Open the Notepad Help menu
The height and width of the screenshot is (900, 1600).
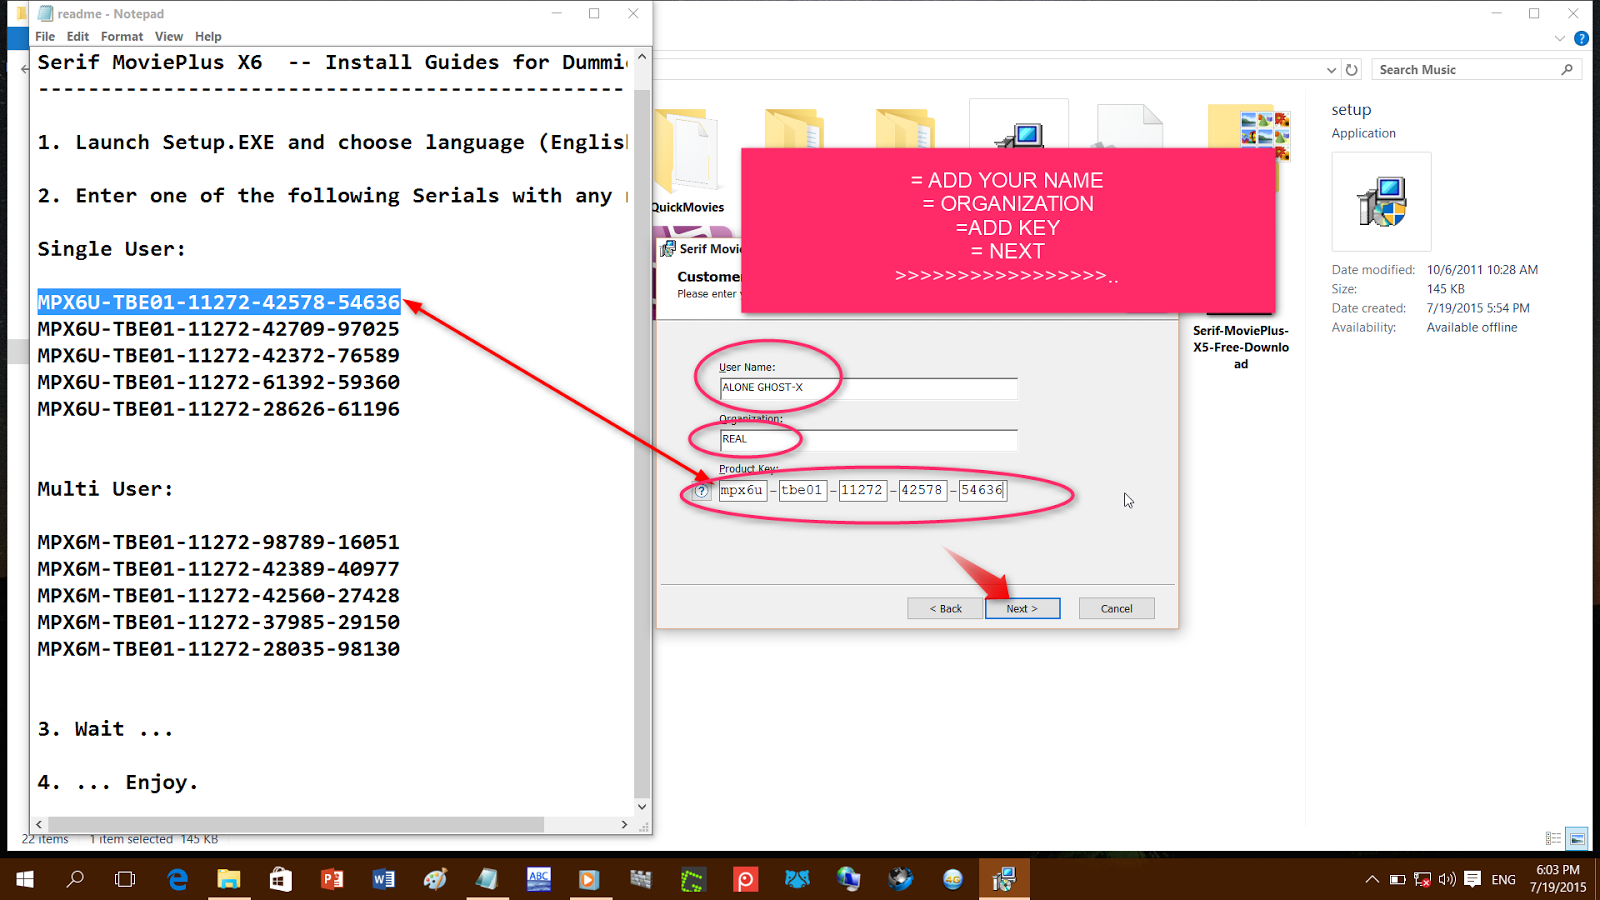click(208, 36)
